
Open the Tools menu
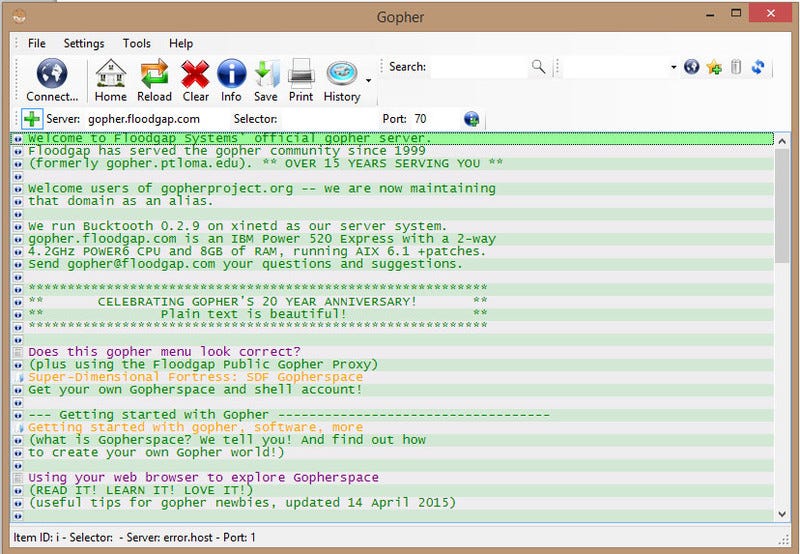tap(137, 43)
